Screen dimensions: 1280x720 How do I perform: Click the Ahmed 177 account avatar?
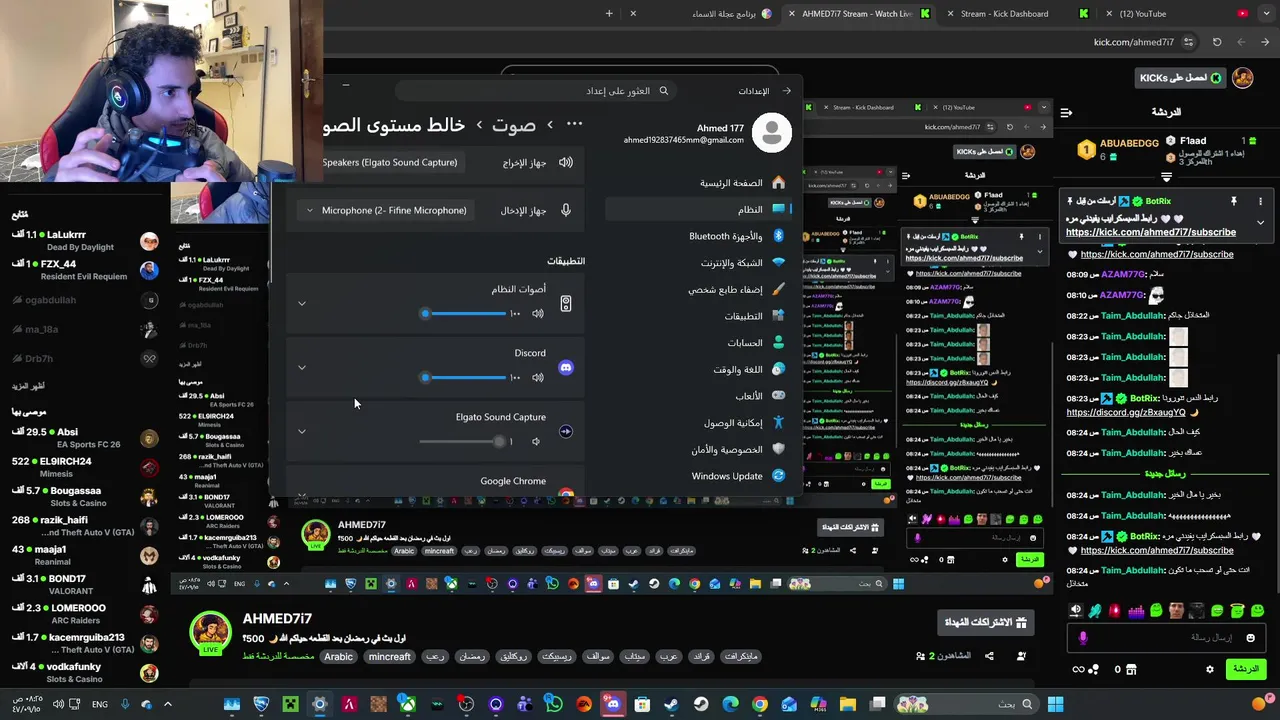click(x=771, y=133)
